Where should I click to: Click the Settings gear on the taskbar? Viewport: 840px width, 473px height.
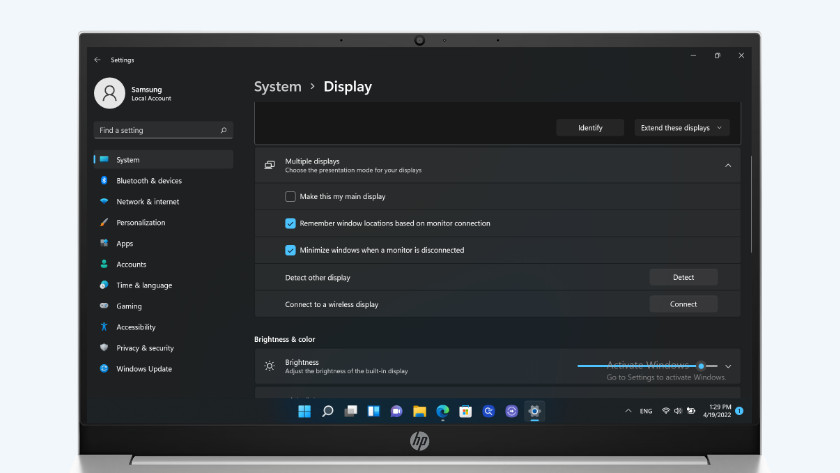click(534, 411)
